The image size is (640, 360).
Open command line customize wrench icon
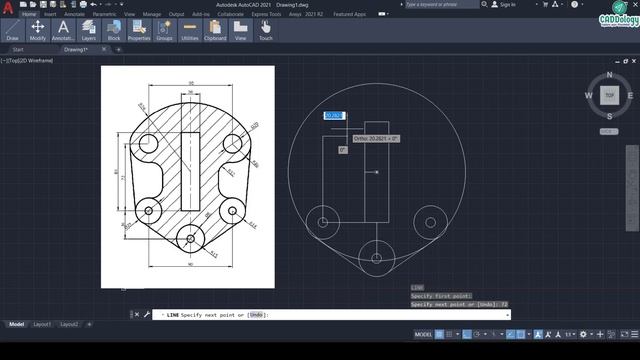[147, 314]
